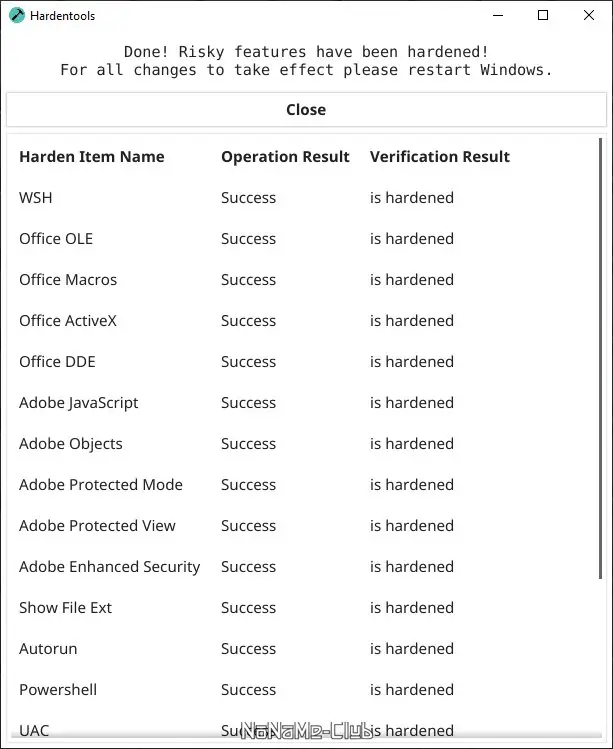Viewport: 613px width, 749px height.
Task: Close the window with the title bar X
Action: click(x=589, y=16)
